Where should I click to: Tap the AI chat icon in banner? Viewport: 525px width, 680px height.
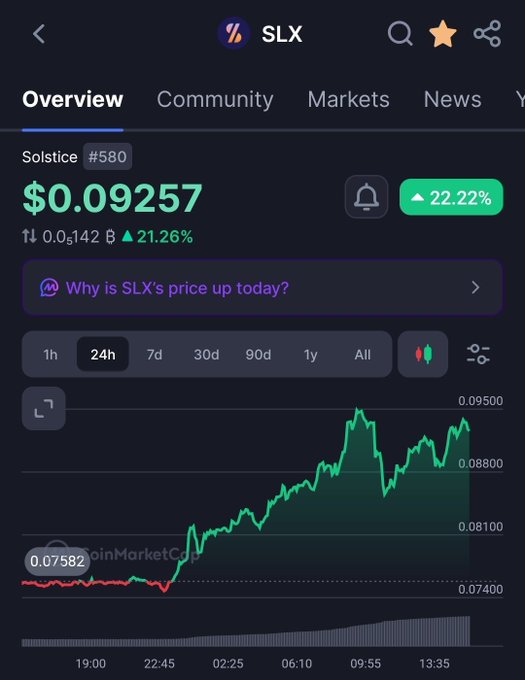coord(49,288)
